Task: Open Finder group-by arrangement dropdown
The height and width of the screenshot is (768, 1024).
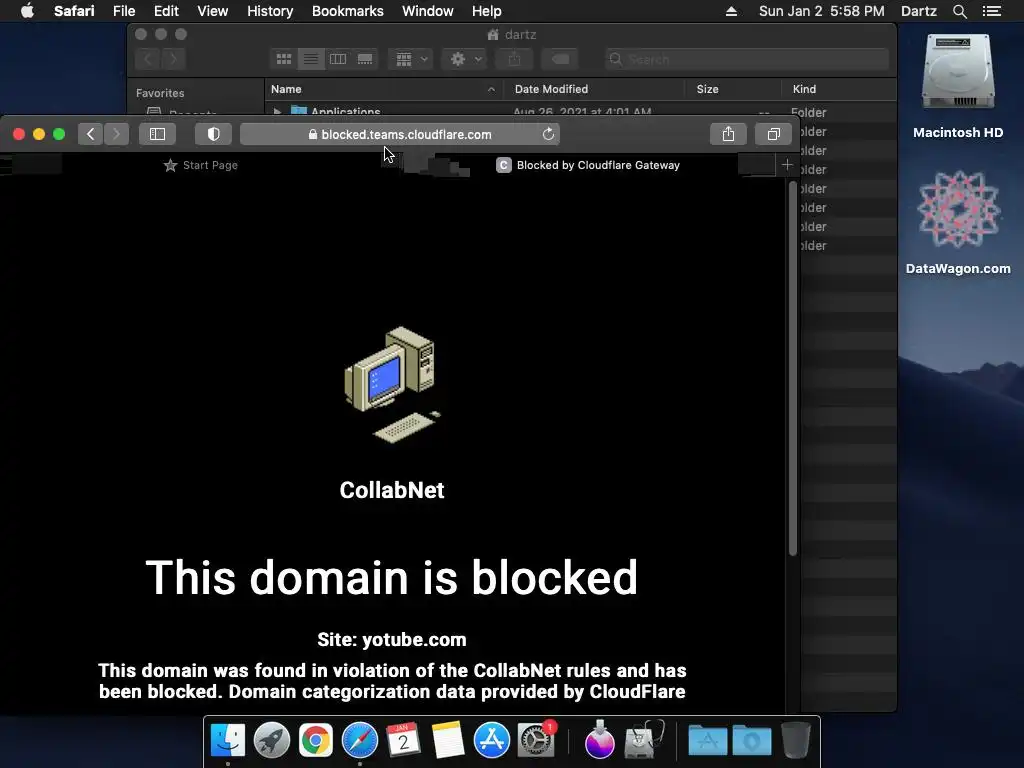Action: click(x=411, y=59)
